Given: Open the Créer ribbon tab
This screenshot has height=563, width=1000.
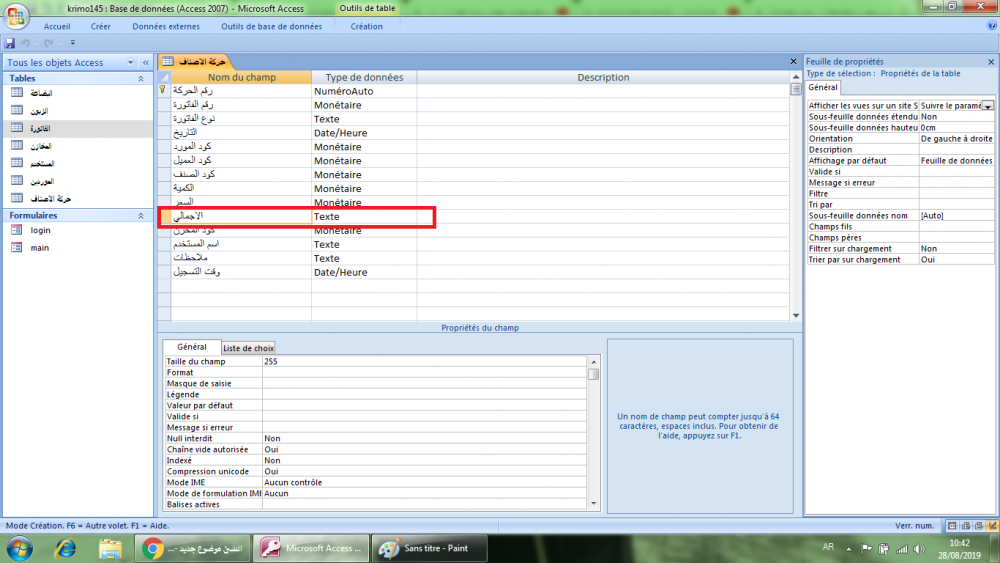Looking at the screenshot, I should tap(101, 27).
